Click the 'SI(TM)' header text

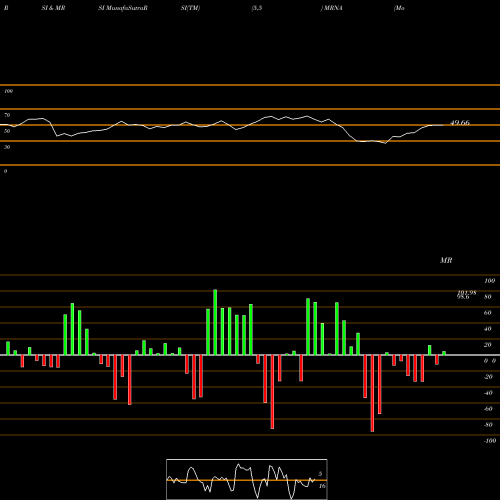pyautogui.click(x=190, y=8)
